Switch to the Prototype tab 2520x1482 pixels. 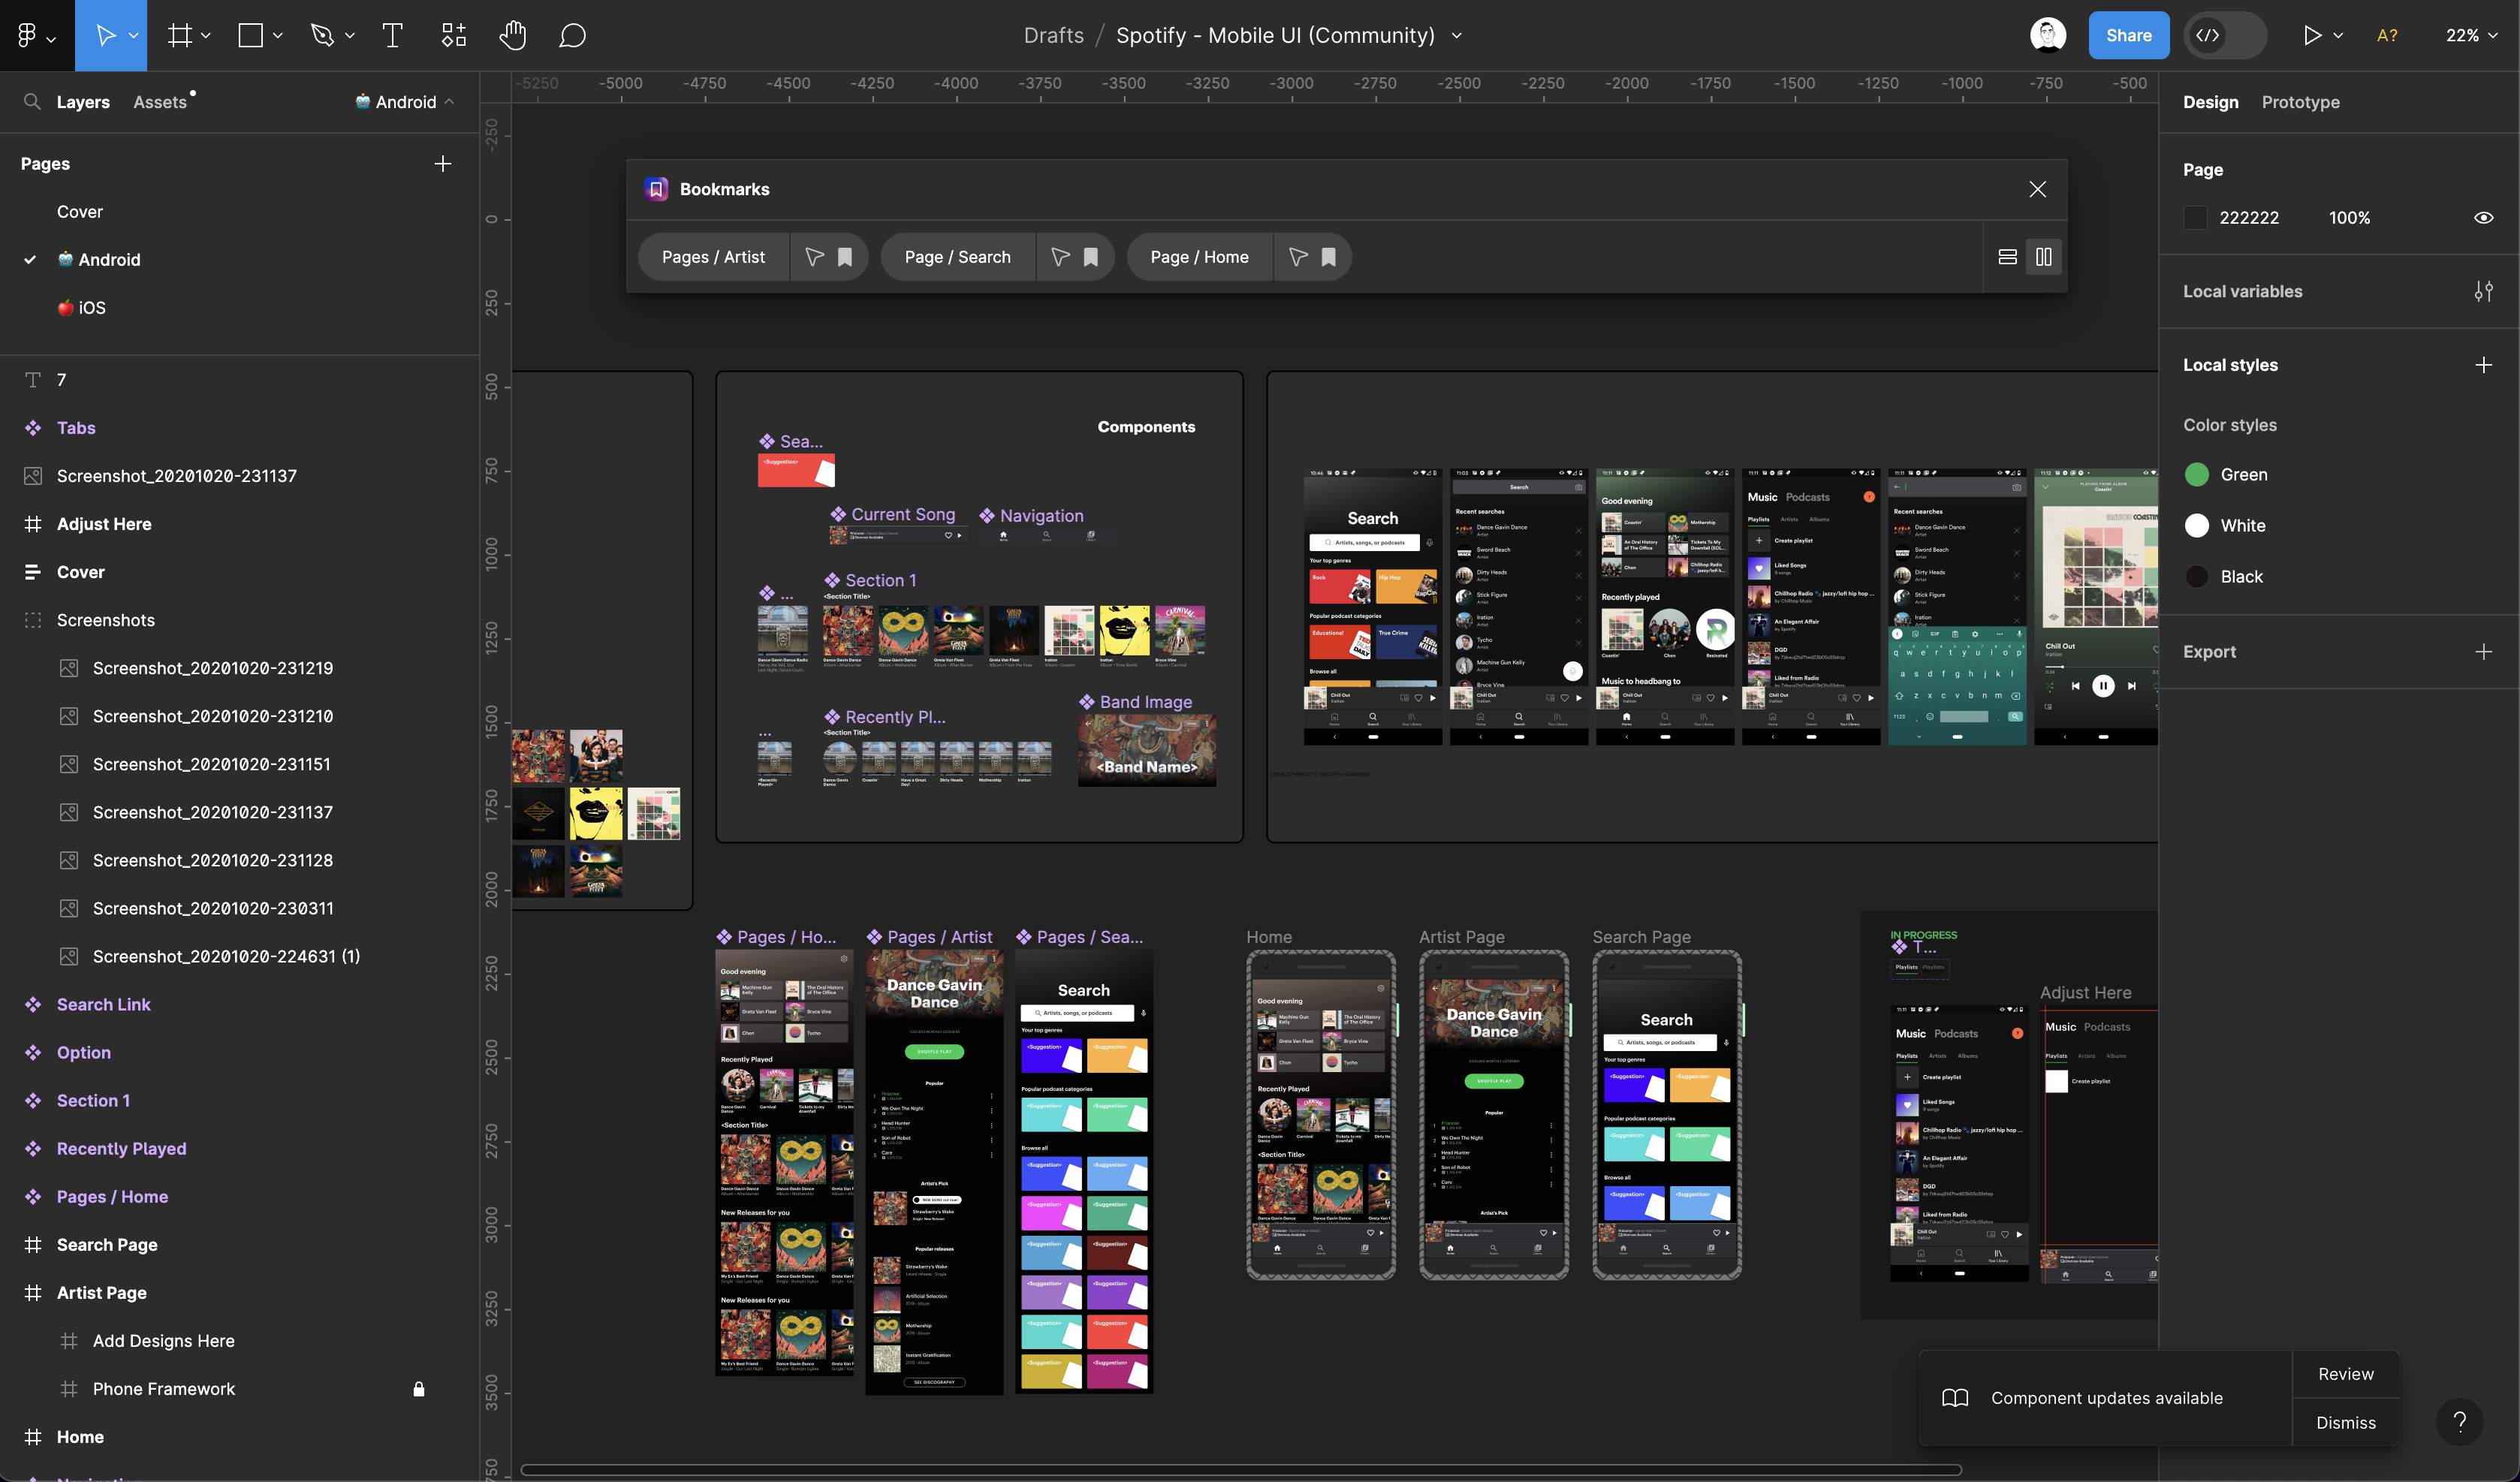coord(2300,101)
